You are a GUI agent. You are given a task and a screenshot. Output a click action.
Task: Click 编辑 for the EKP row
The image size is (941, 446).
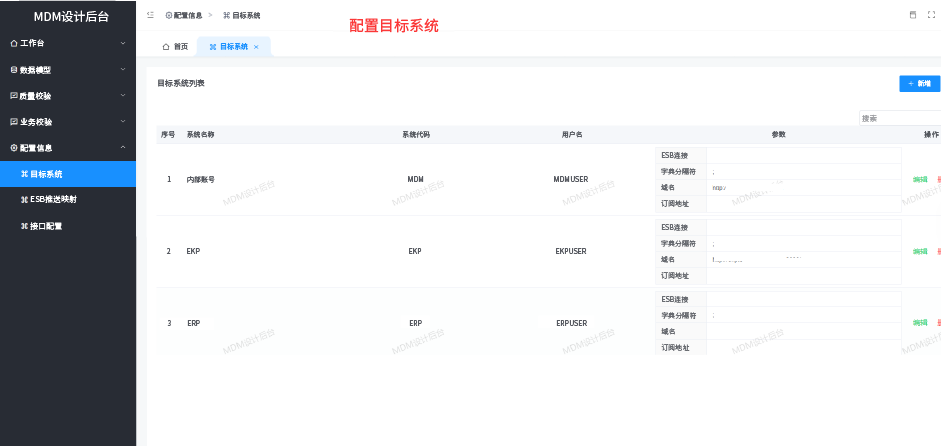coord(920,251)
